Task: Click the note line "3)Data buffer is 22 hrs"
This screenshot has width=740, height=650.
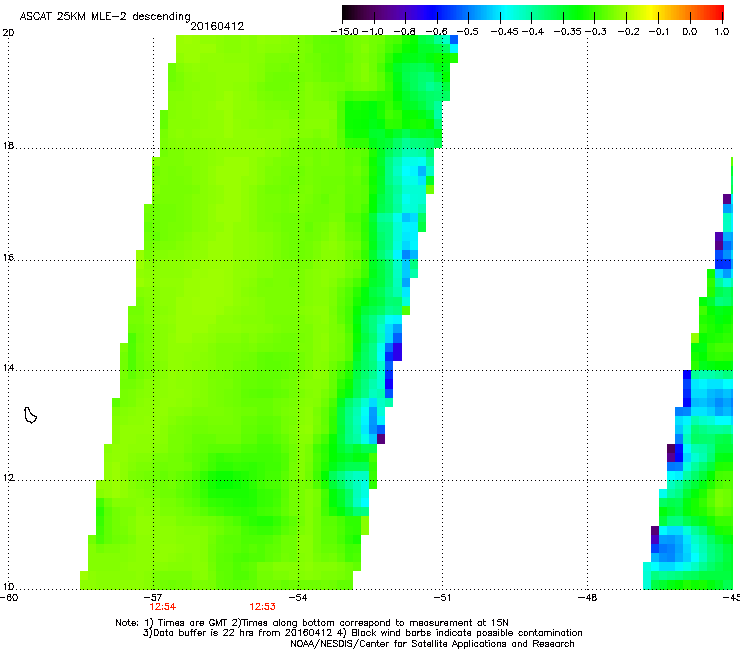Action: point(362,633)
